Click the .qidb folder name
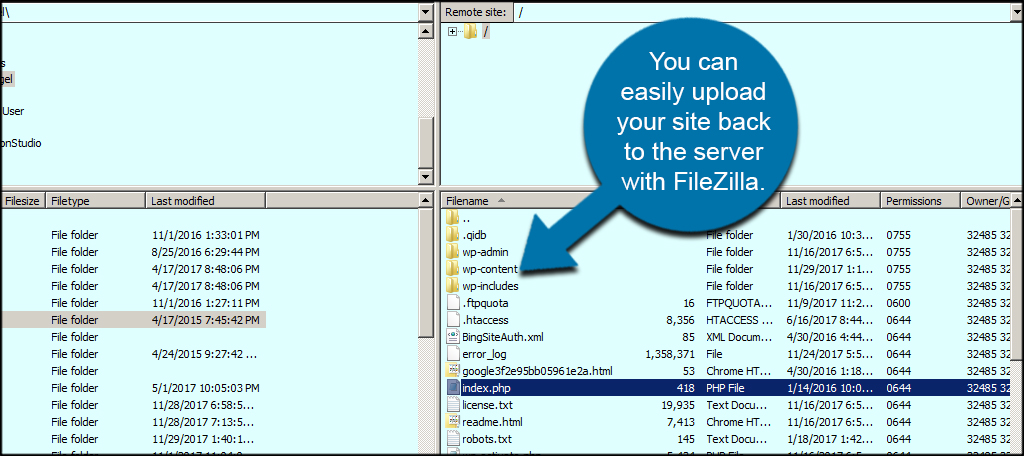 tap(475, 235)
